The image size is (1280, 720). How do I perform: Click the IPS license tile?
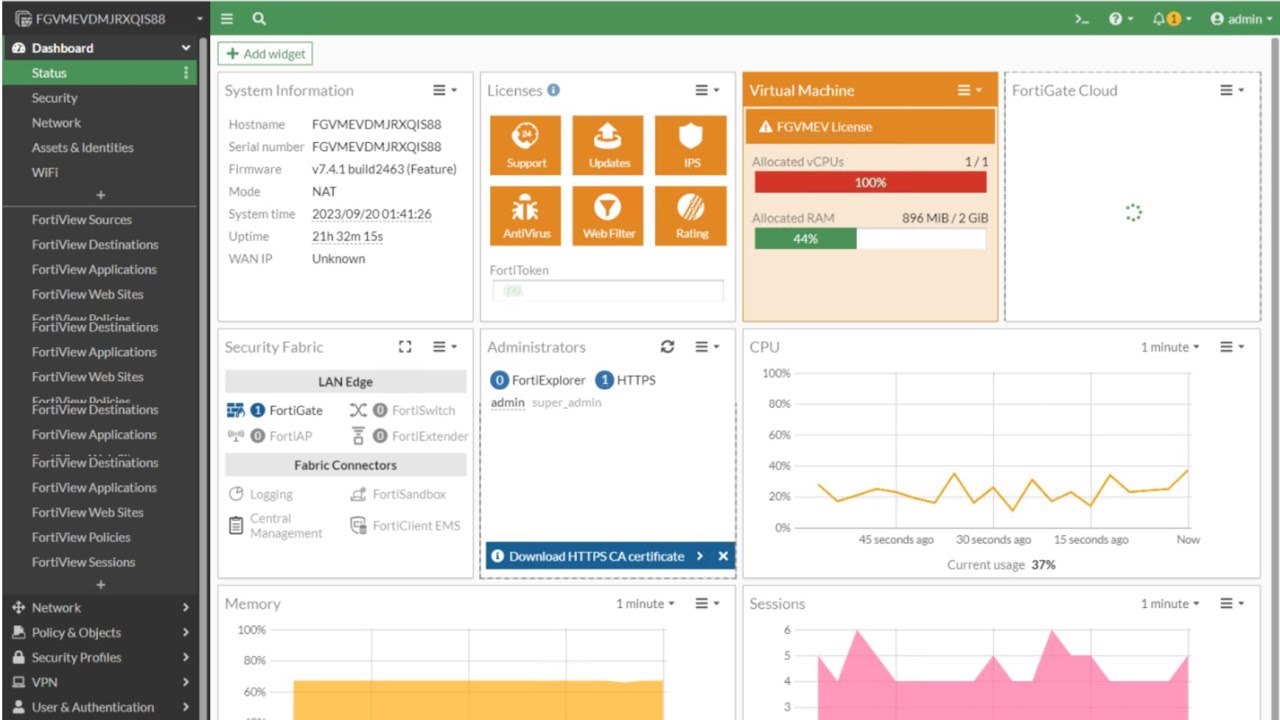[691, 145]
